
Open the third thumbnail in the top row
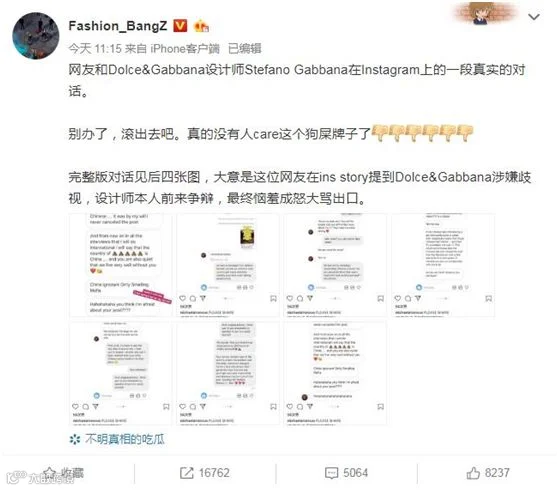[335, 265]
